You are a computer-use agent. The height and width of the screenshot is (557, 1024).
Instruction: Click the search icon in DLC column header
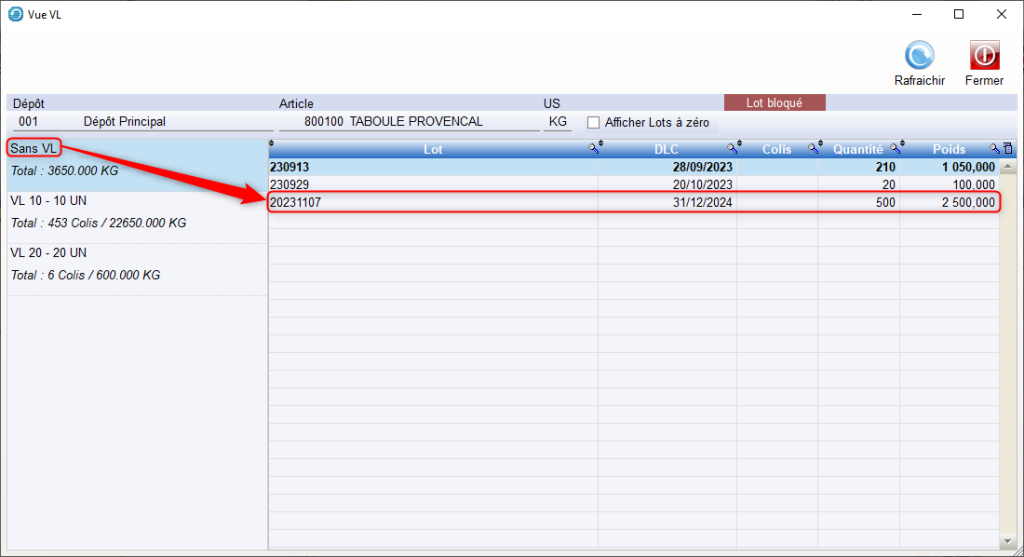732,149
